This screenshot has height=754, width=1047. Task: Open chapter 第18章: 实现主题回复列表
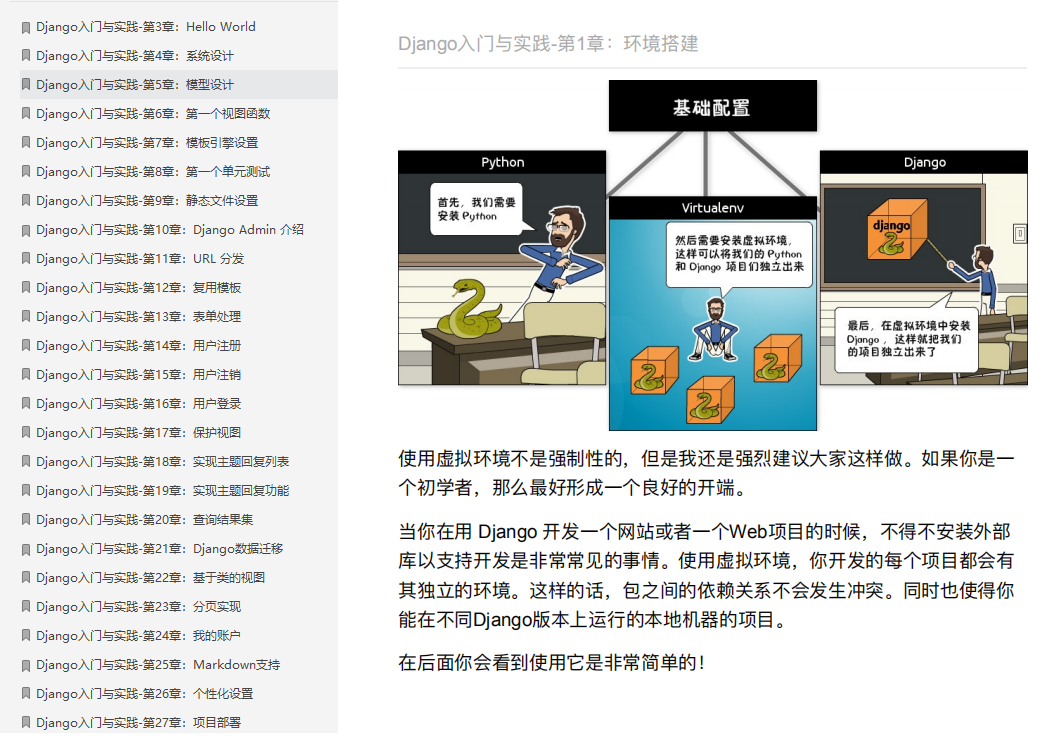click(162, 462)
